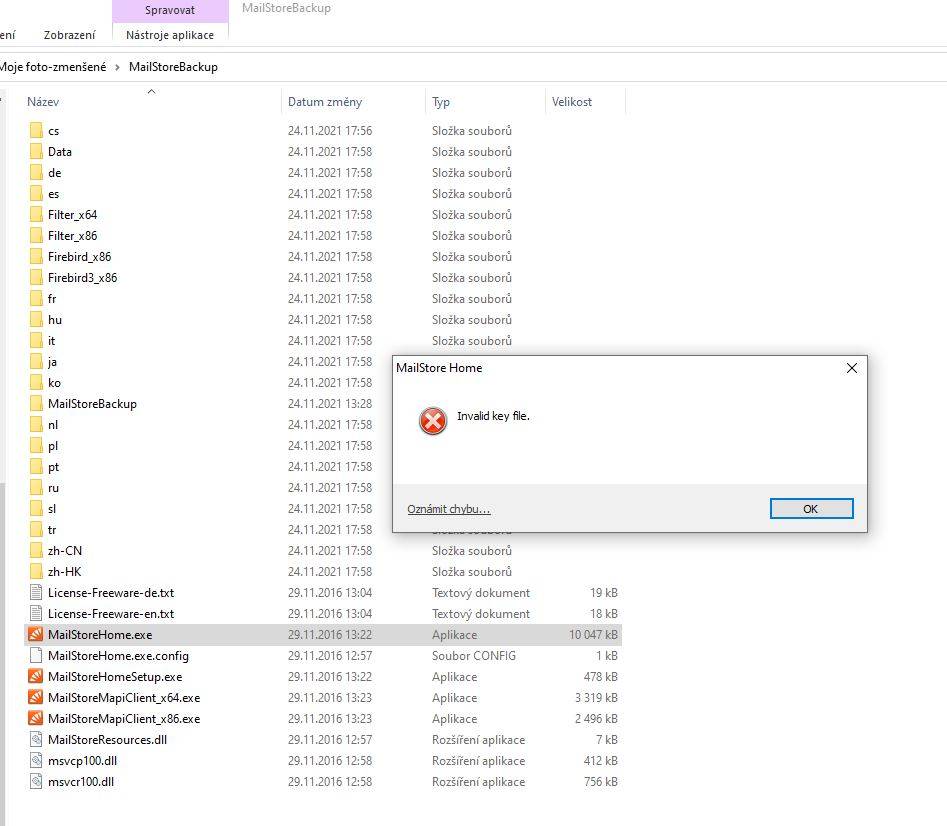Open the Spravovat ribbon tab
947x826 pixels.
click(x=170, y=10)
